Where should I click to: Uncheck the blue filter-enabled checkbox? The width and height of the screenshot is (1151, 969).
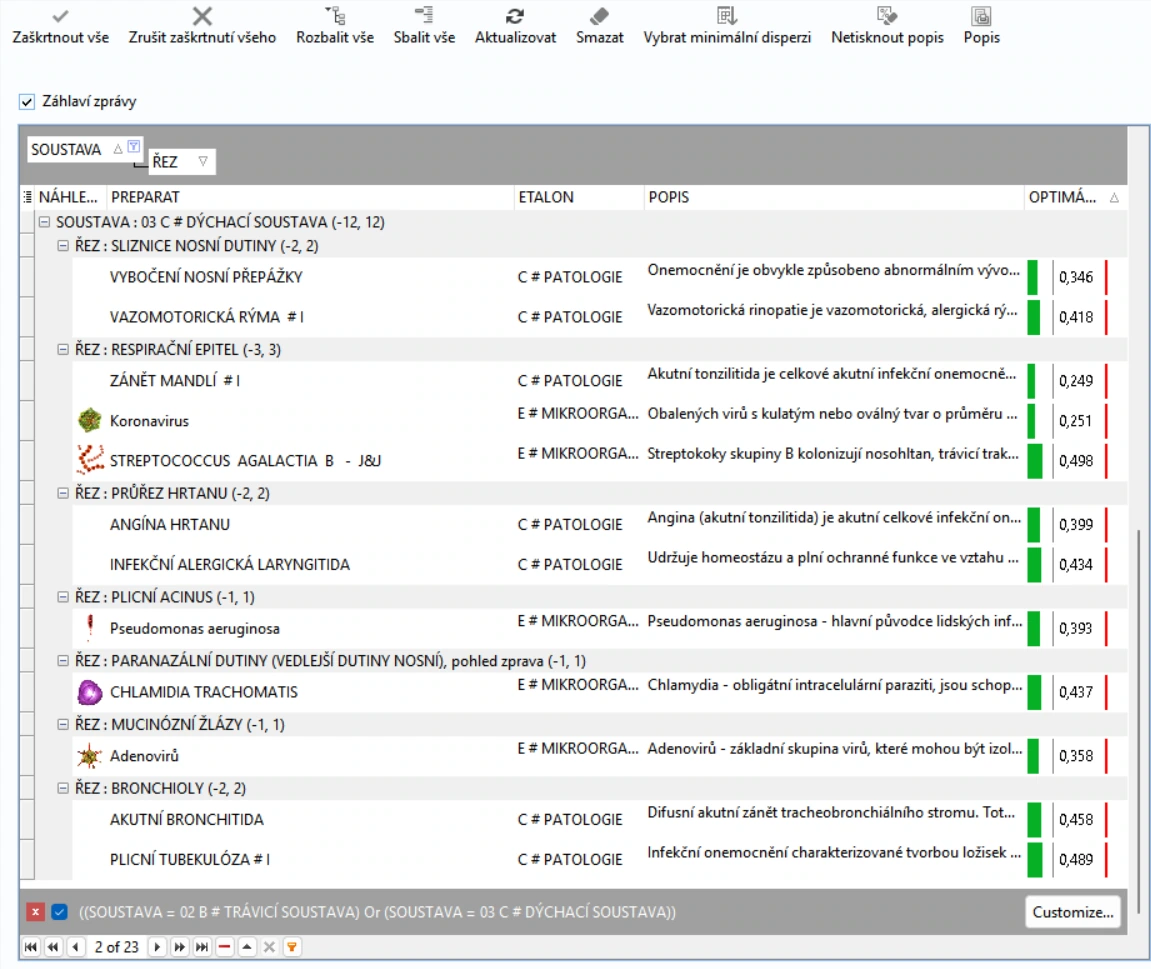coord(59,912)
